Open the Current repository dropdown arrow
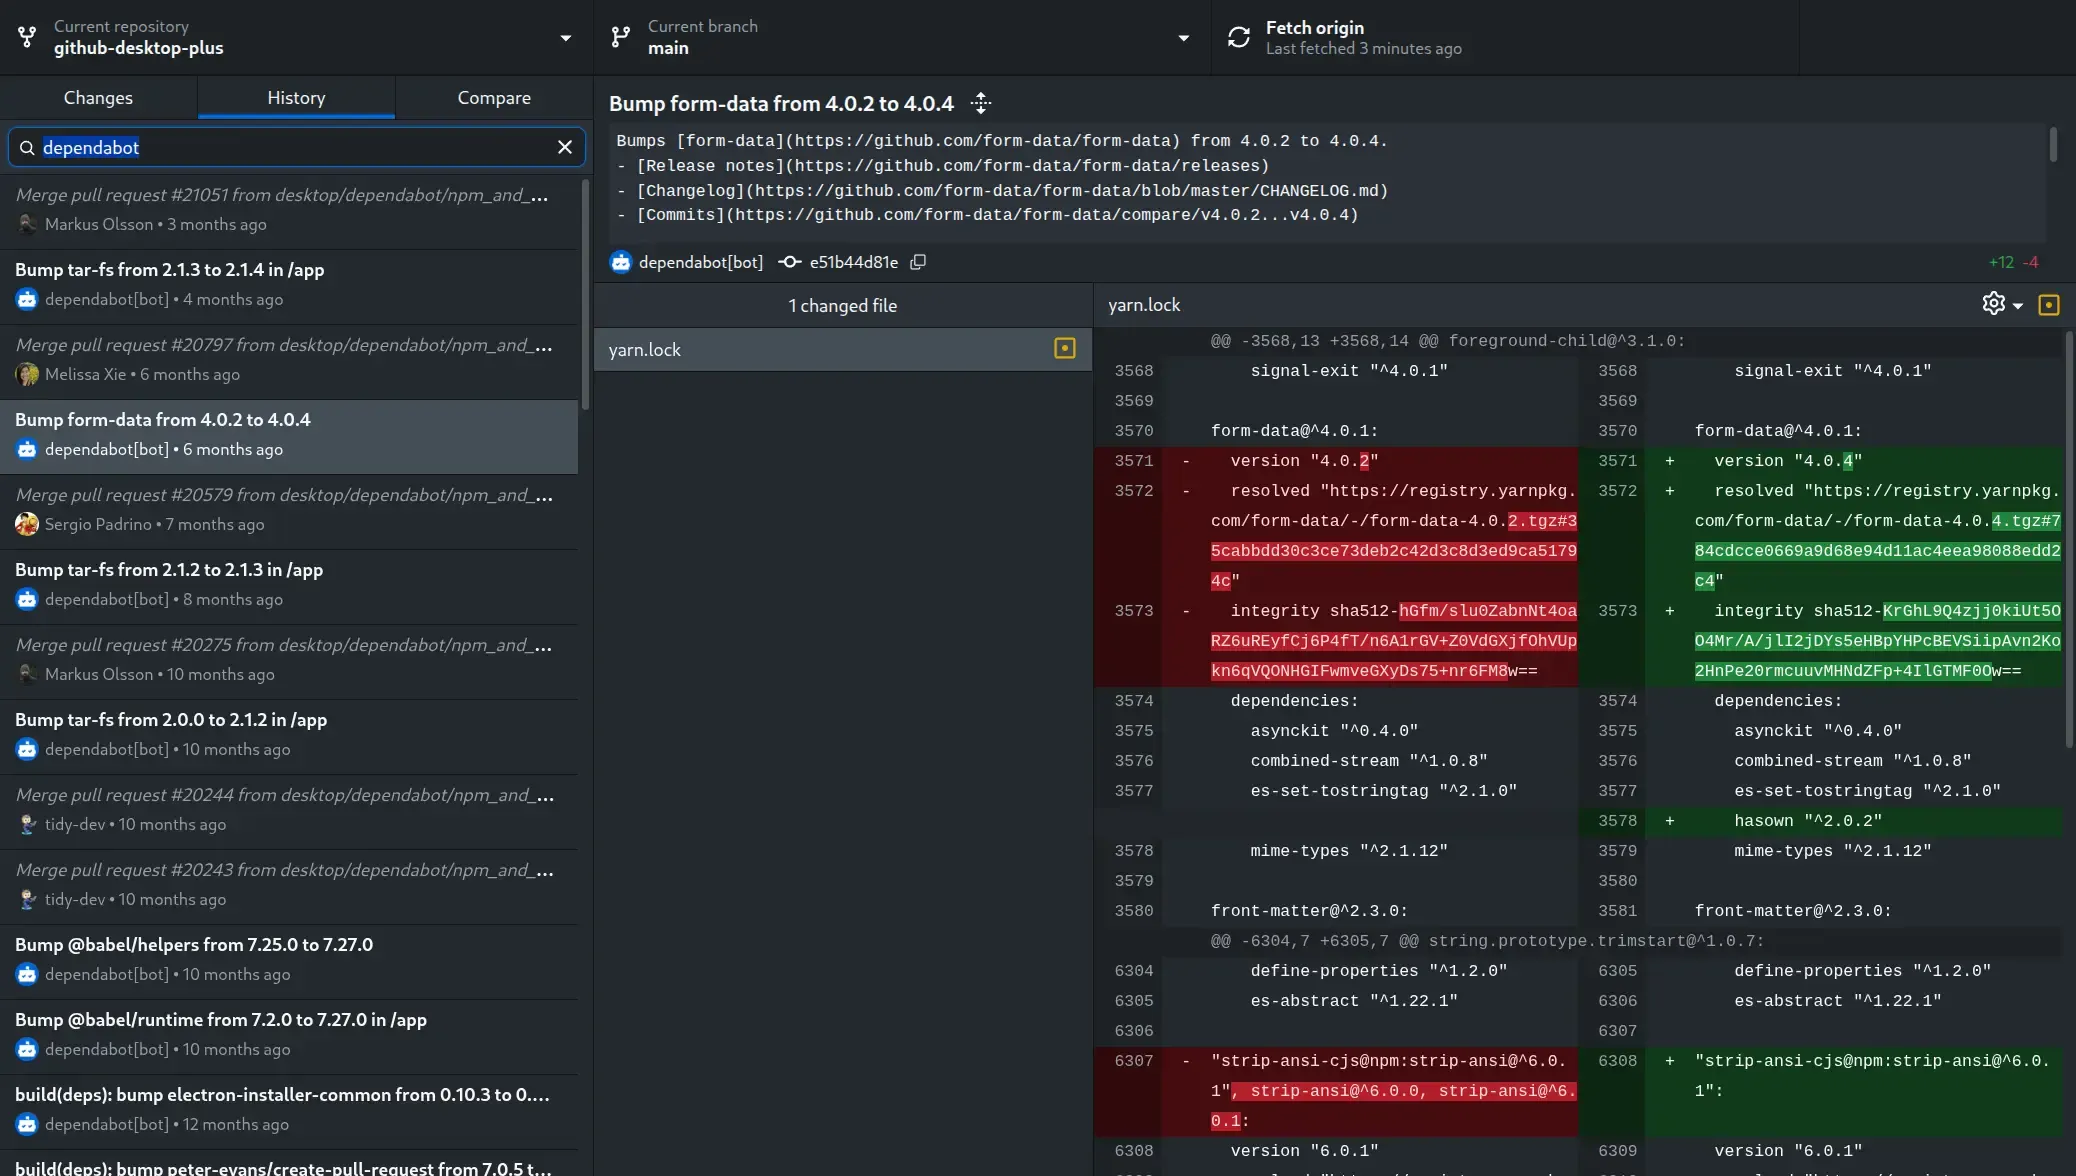2076x1176 pixels. pyautogui.click(x=565, y=38)
